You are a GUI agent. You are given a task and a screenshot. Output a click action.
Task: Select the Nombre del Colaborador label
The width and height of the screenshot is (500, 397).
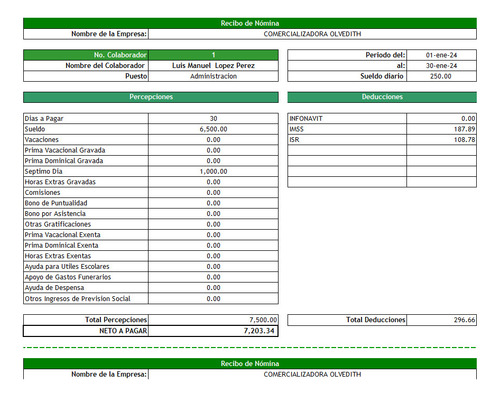click(105, 66)
